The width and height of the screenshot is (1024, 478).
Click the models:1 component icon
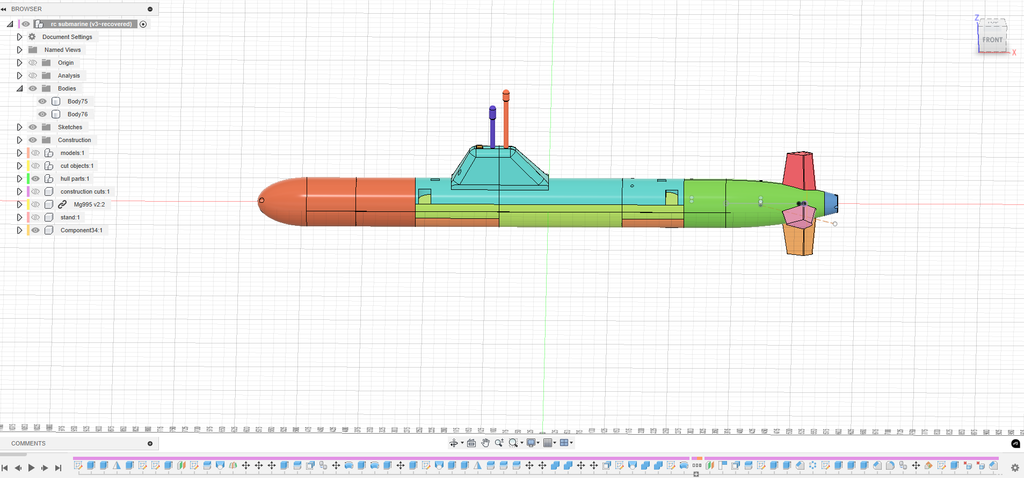[x=48, y=153]
